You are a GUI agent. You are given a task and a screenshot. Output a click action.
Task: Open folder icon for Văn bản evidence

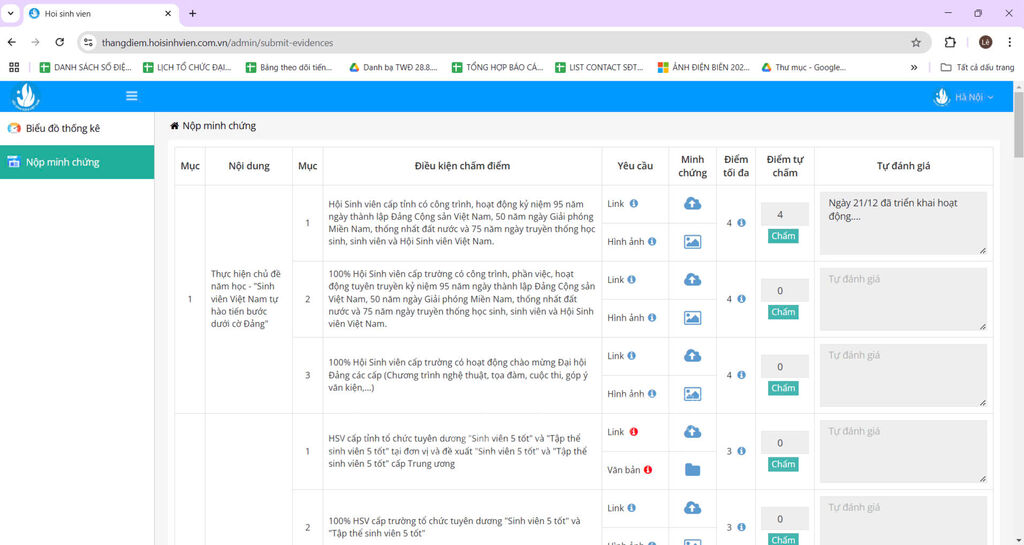(692, 470)
